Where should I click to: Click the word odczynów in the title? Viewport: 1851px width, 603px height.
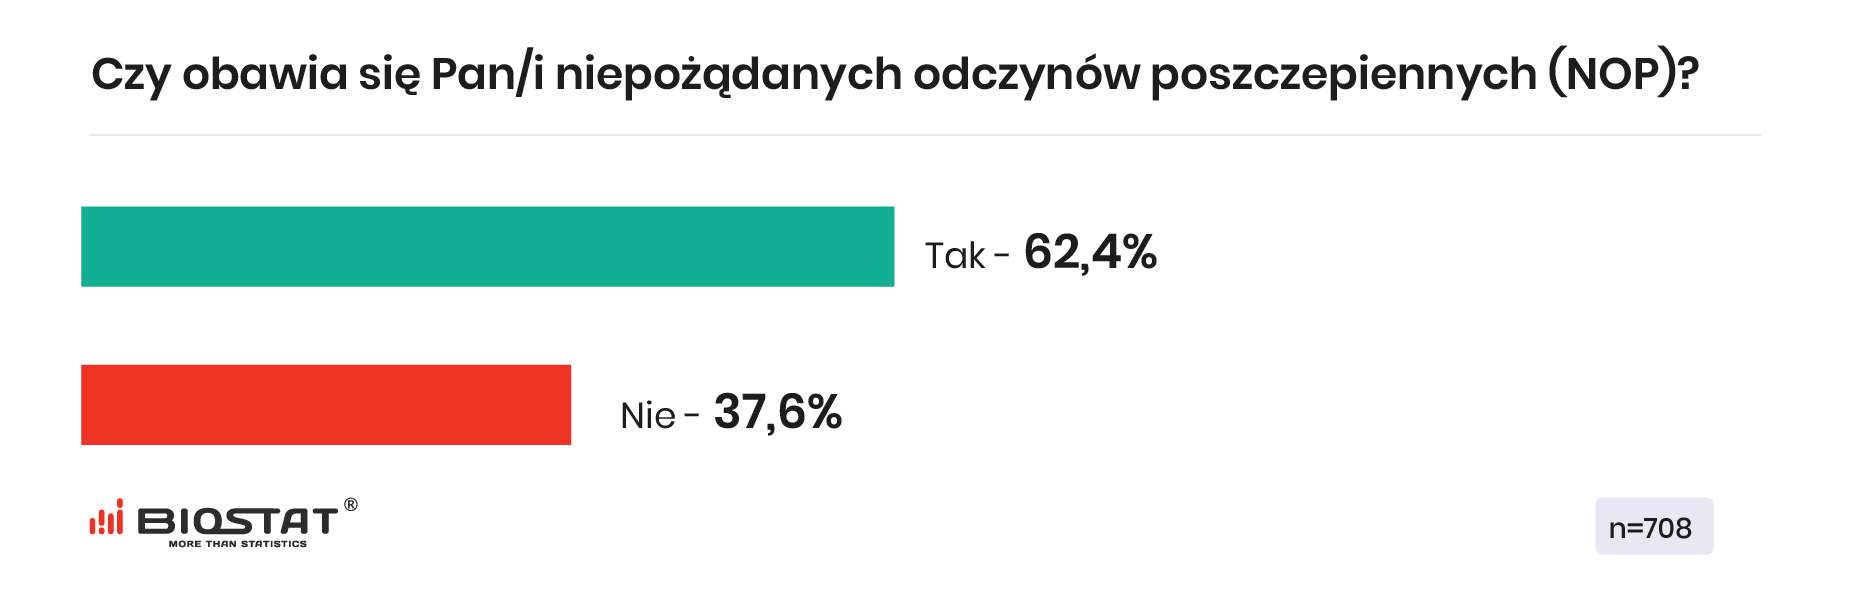[x=1026, y=76]
